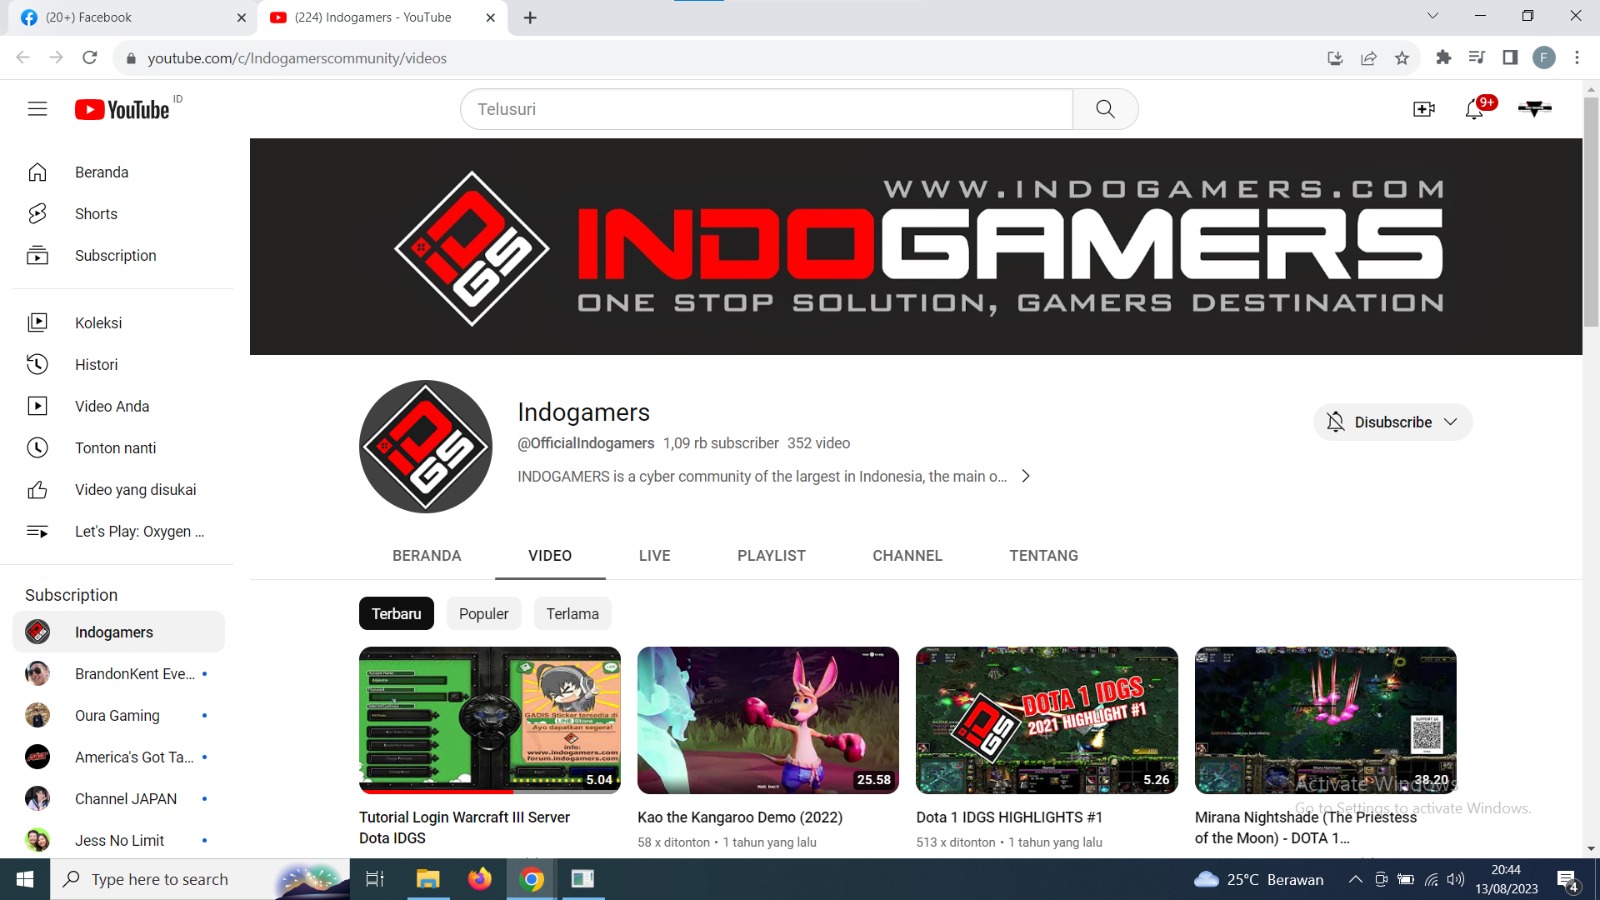This screenshot has width=1600, height=900.
Task: Open the create video icon
Action: 1424,109
